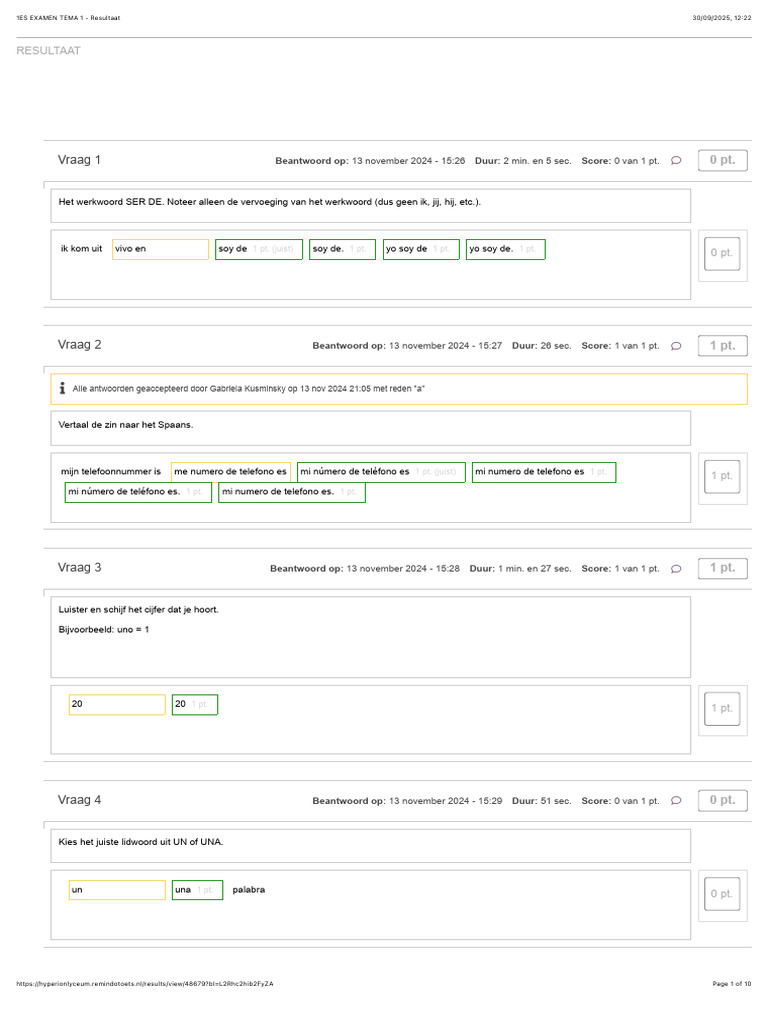Screen dimensions: 768x1024
Task: Click the word 'palabra' in Vraag 4
Action: point(249,890)
